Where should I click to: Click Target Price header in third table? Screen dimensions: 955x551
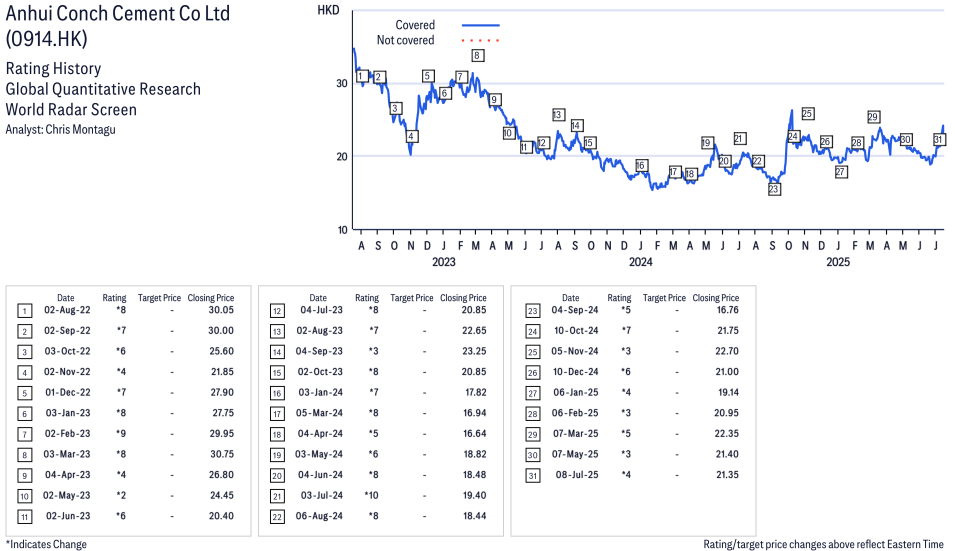point(664,298)
